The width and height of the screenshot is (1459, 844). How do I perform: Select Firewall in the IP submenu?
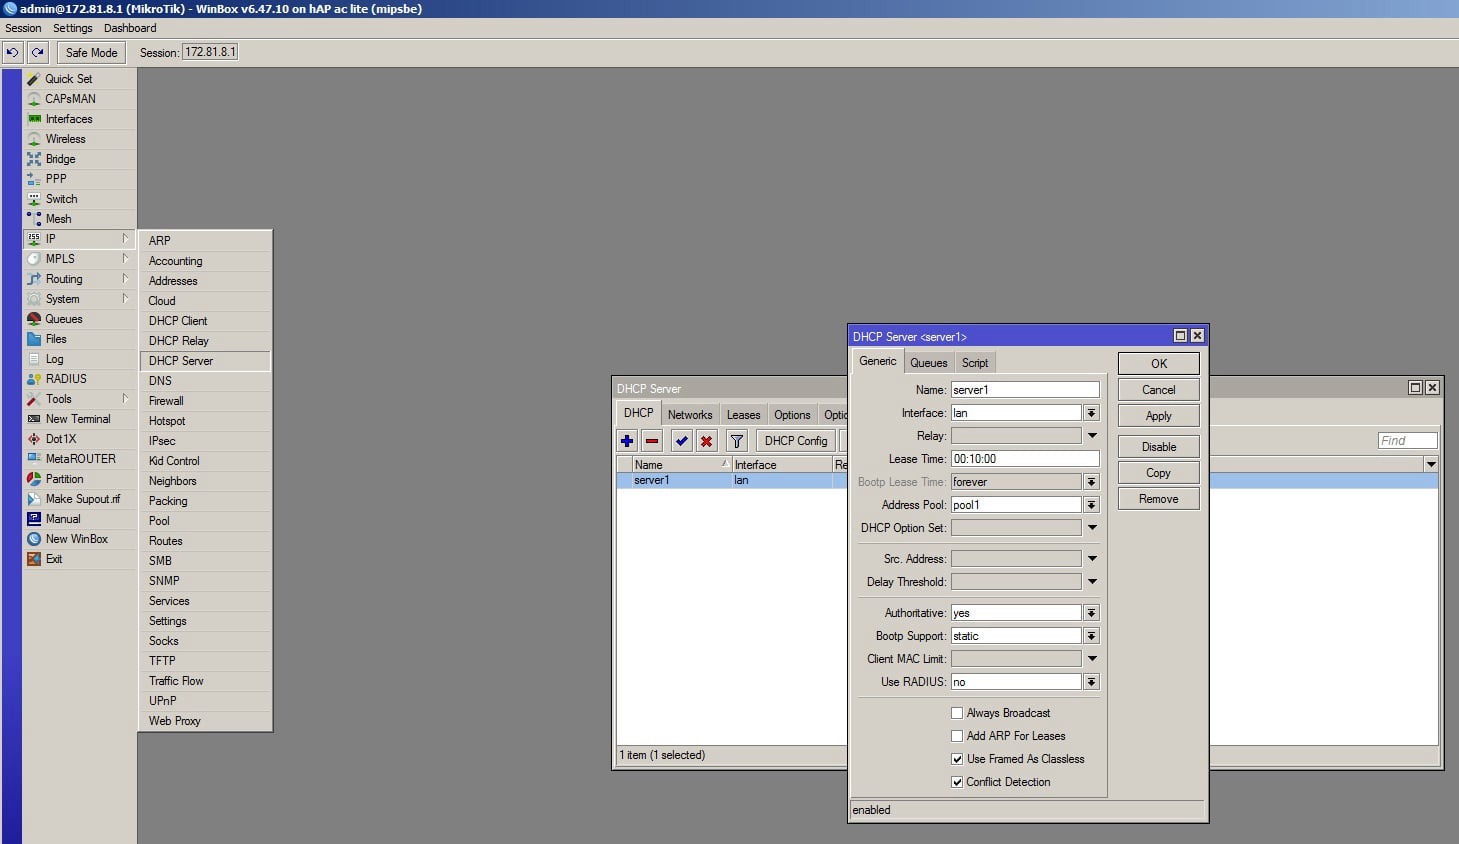[166, 401]
